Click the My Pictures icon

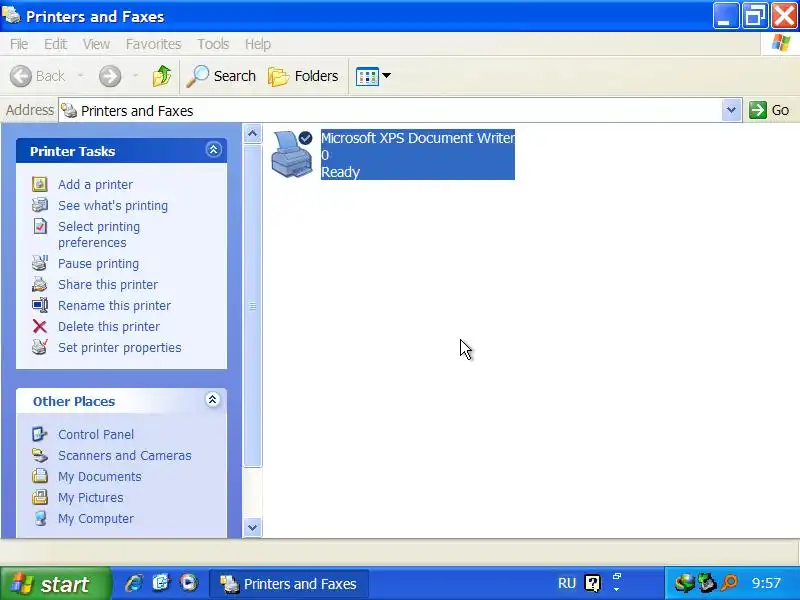[x=40, y=497]
